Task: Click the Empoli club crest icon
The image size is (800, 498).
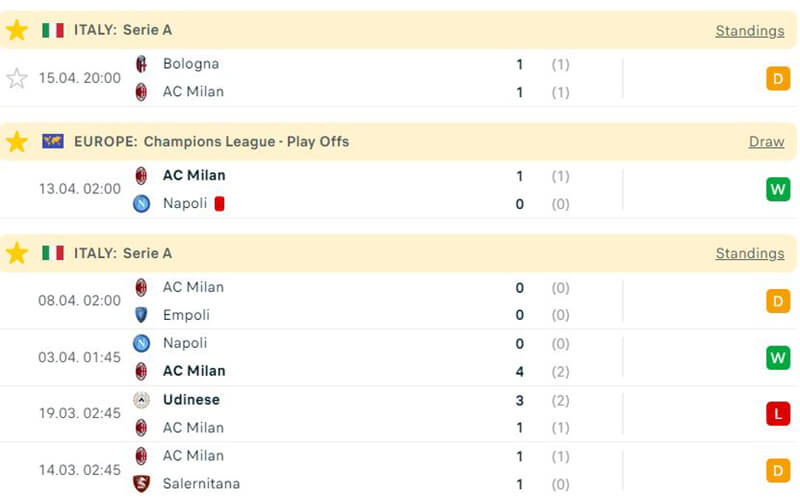Action: pyautogui.click(x=142, y=315)
